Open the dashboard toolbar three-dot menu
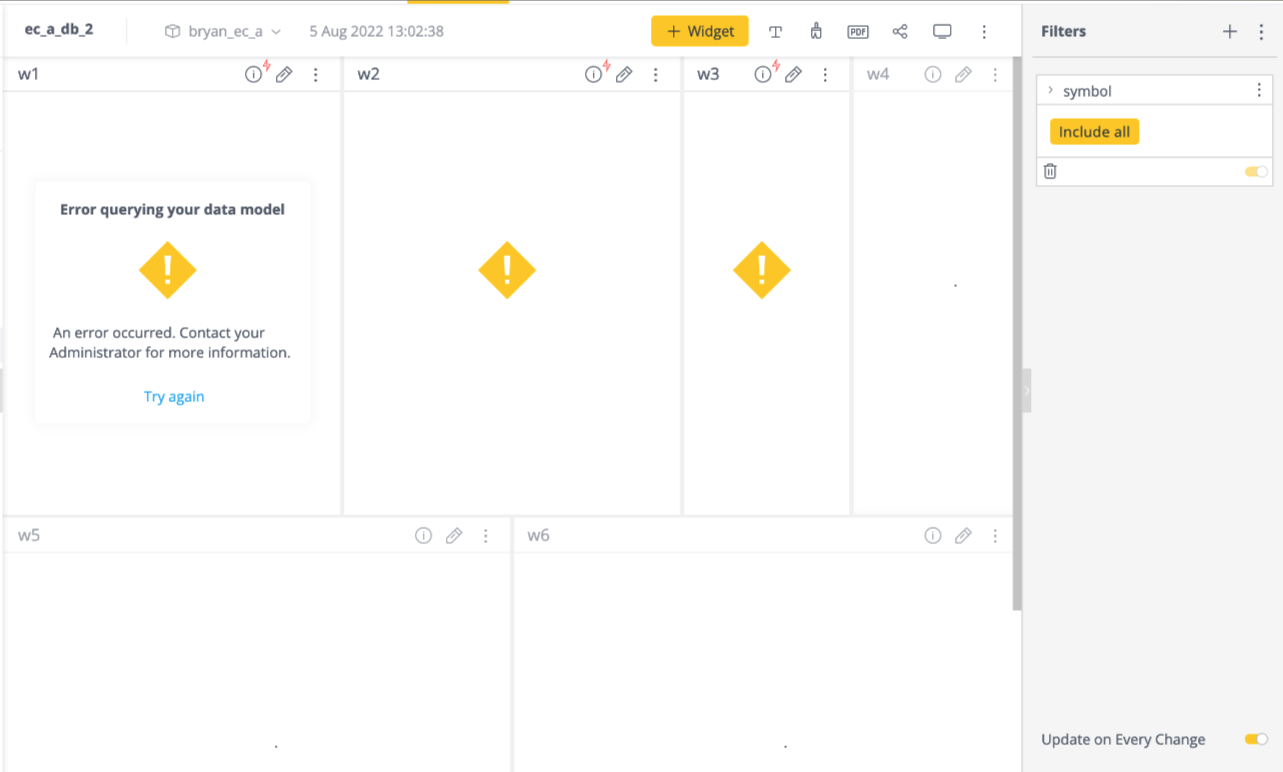This screenshot has width=1283, height=772. pos(984,32)
